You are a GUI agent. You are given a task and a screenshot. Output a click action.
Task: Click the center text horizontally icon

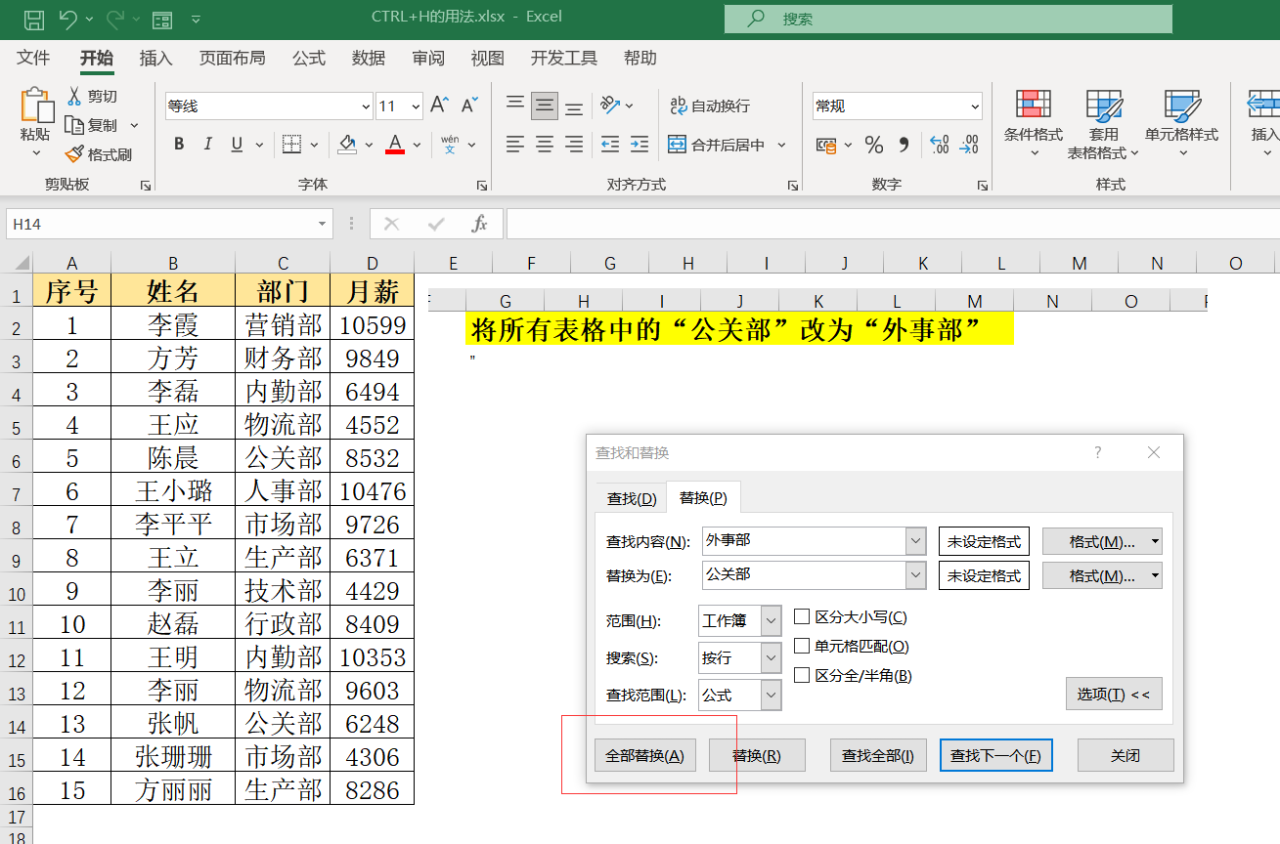(x=545, y=144)
